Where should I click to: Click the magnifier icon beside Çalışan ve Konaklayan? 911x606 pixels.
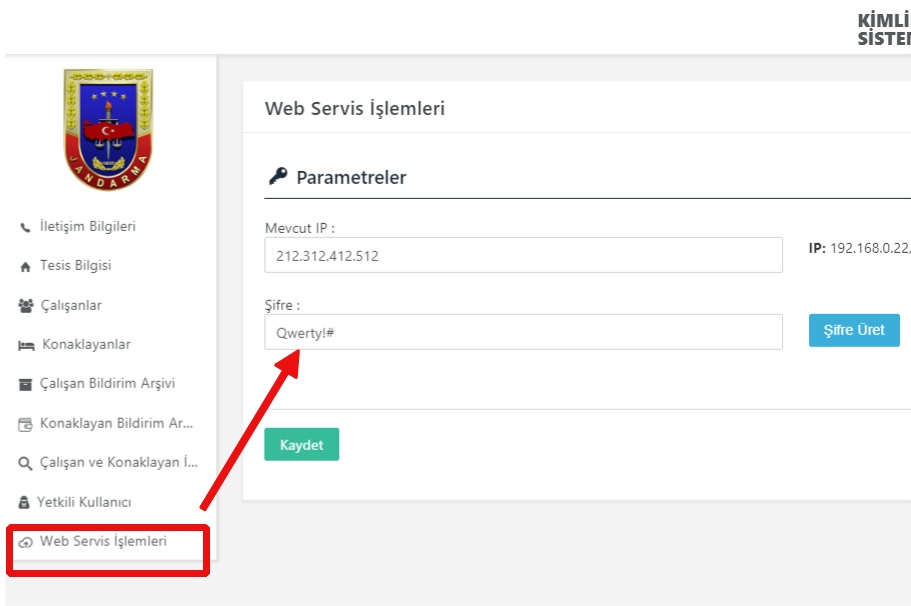click(25, 464)
